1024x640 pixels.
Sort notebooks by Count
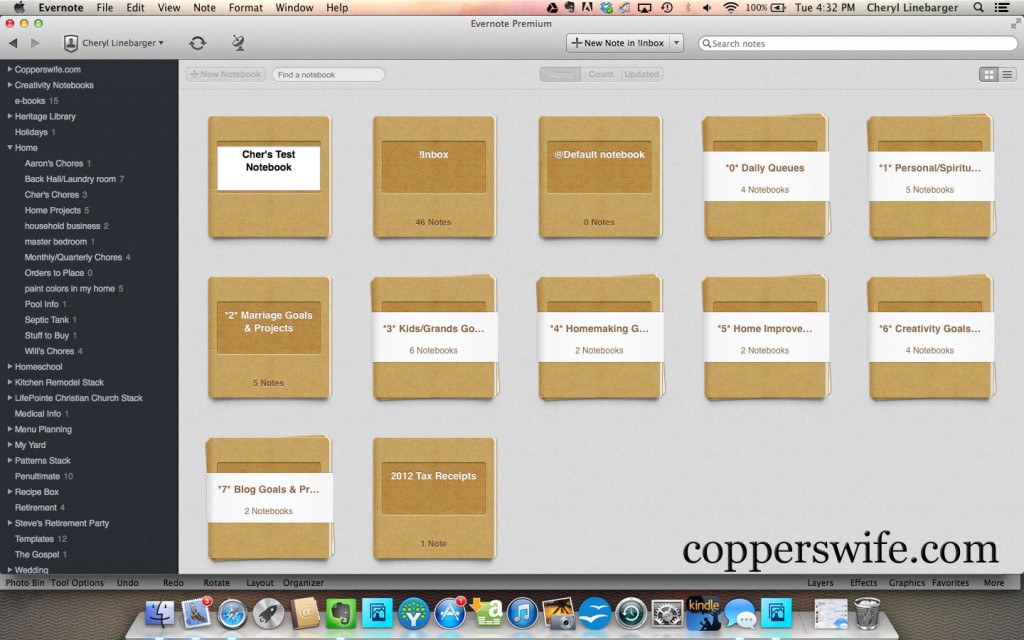point(601,74)
